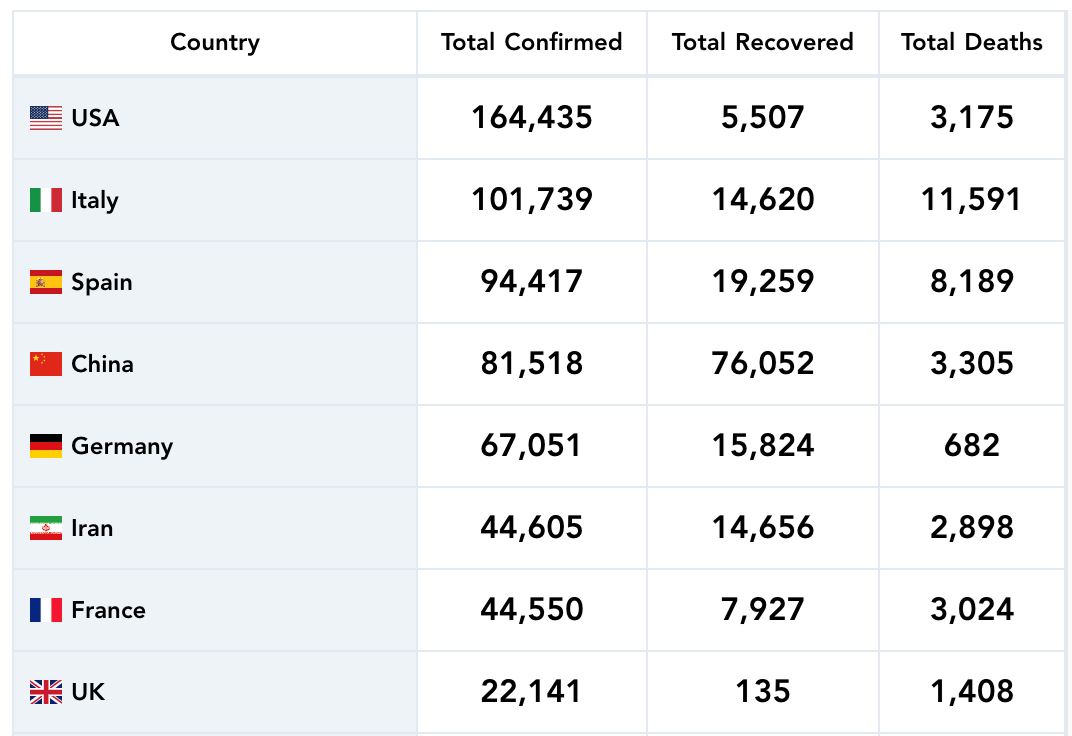Viewport: 1072px width, 736px height.
Task: Sort by the Country column header
Action: [x=214, y=42]
